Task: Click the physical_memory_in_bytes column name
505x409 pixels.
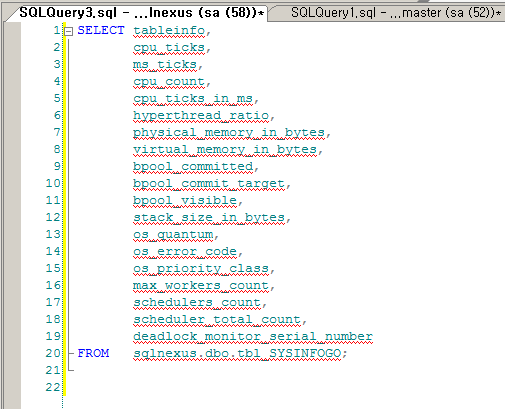Action: (229, 133)
